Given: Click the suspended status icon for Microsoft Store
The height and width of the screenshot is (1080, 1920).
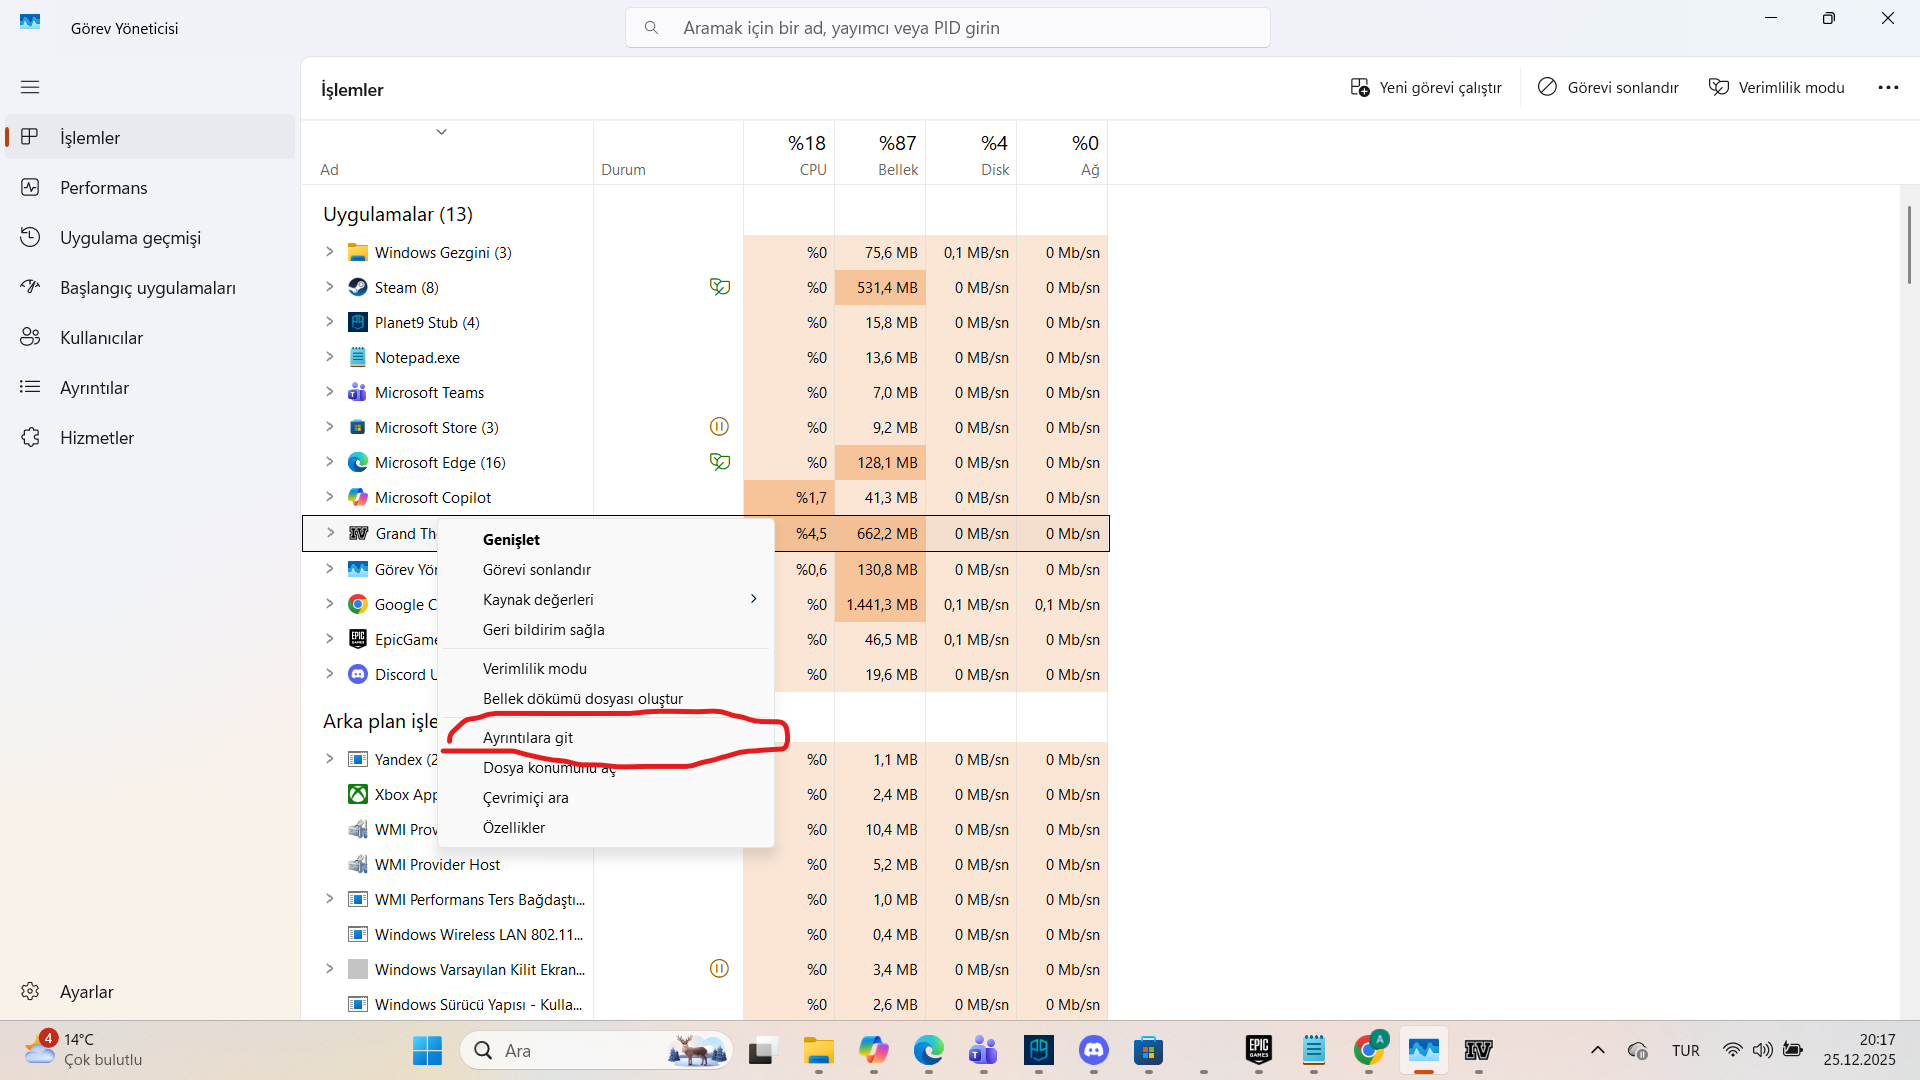Looking at the screenshot, I should (x=719, y=428).
